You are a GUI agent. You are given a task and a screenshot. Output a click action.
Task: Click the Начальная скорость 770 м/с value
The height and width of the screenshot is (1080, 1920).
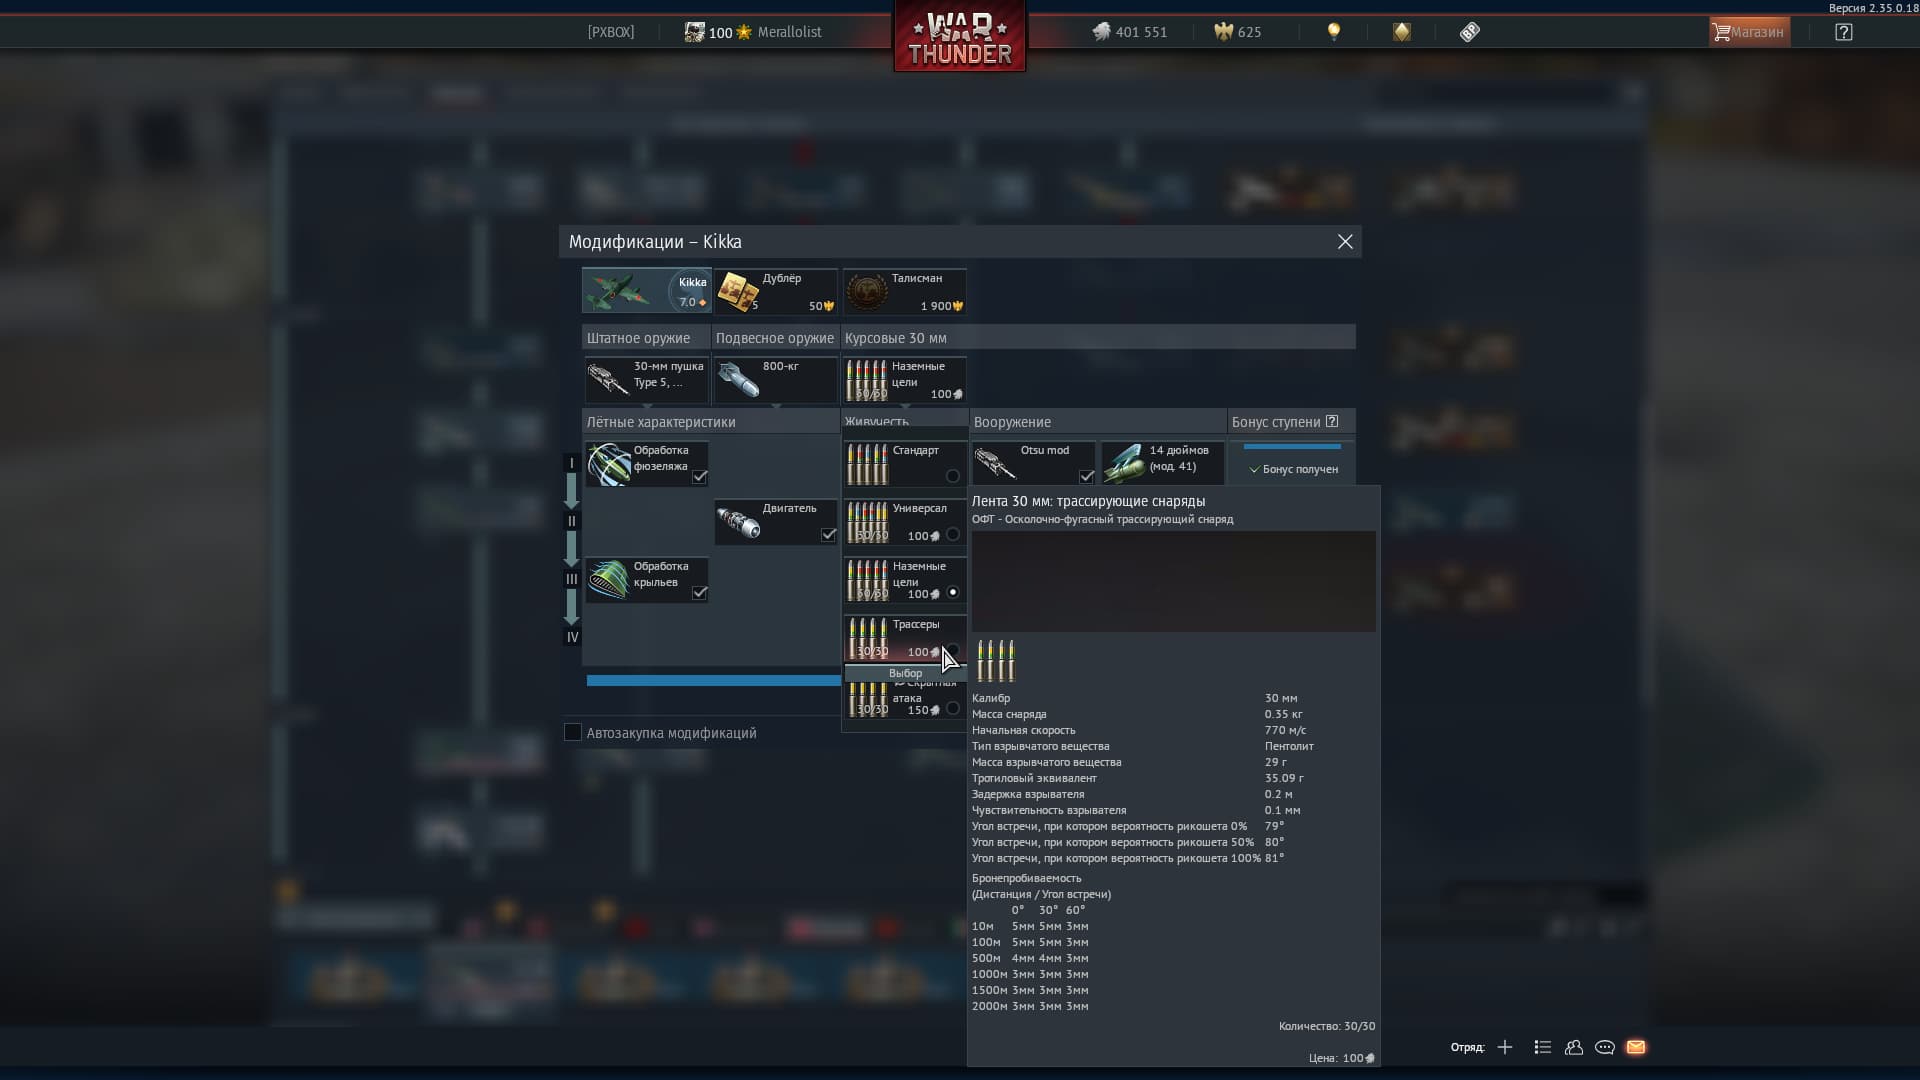tap(1285, 730)
